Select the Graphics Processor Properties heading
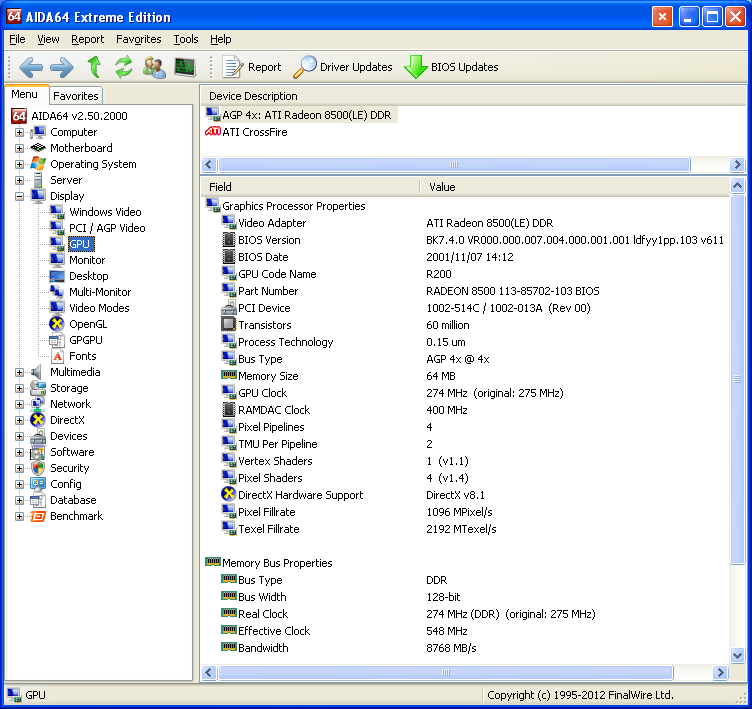 (285, 206)
